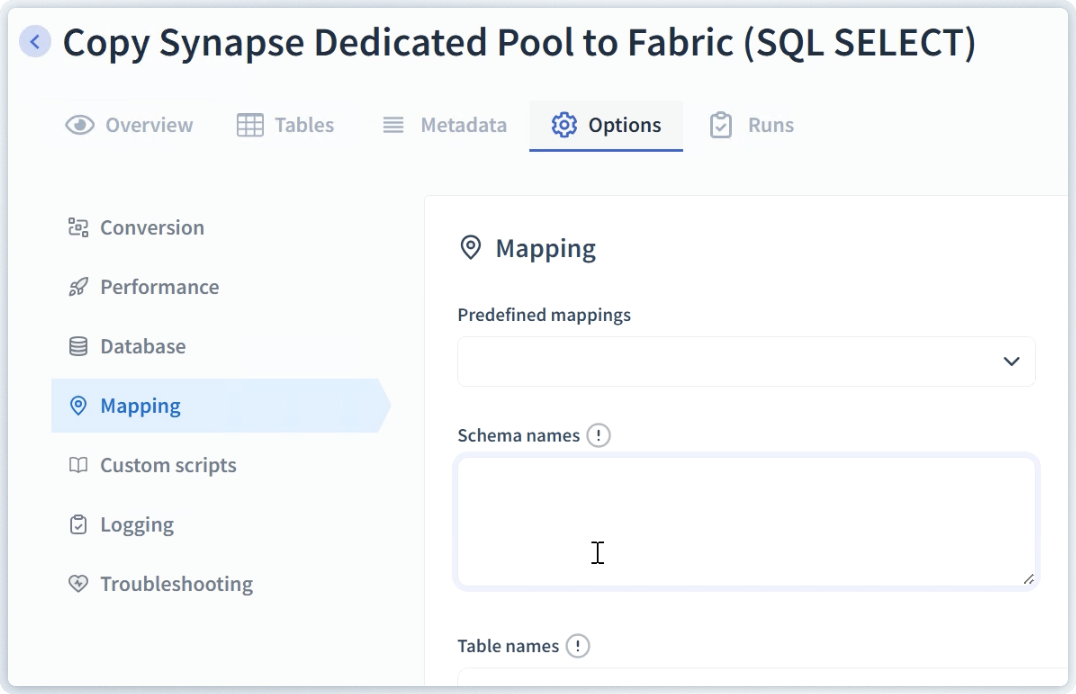Click the Troubleshooting heart icon

point(78,584)
